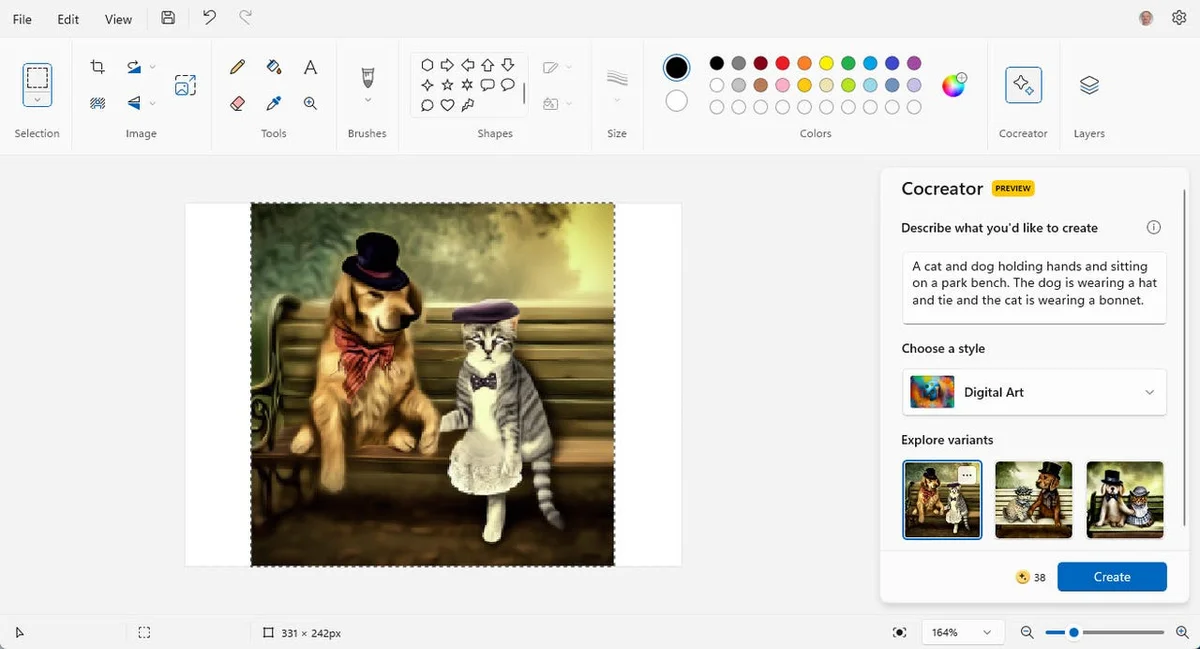The image size is (1200, 649).
Task: Open the File menu
Action: click(x=22, y=19)
